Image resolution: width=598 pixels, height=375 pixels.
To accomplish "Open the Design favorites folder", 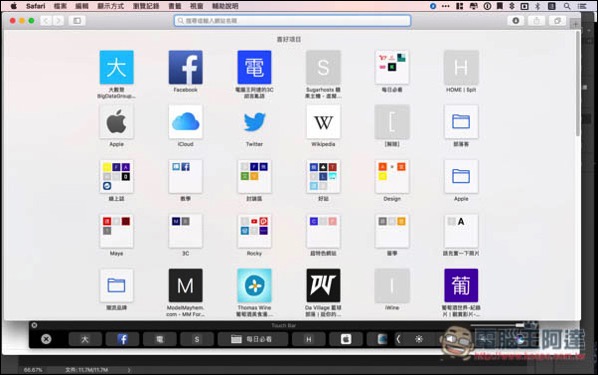I will 392,176.
